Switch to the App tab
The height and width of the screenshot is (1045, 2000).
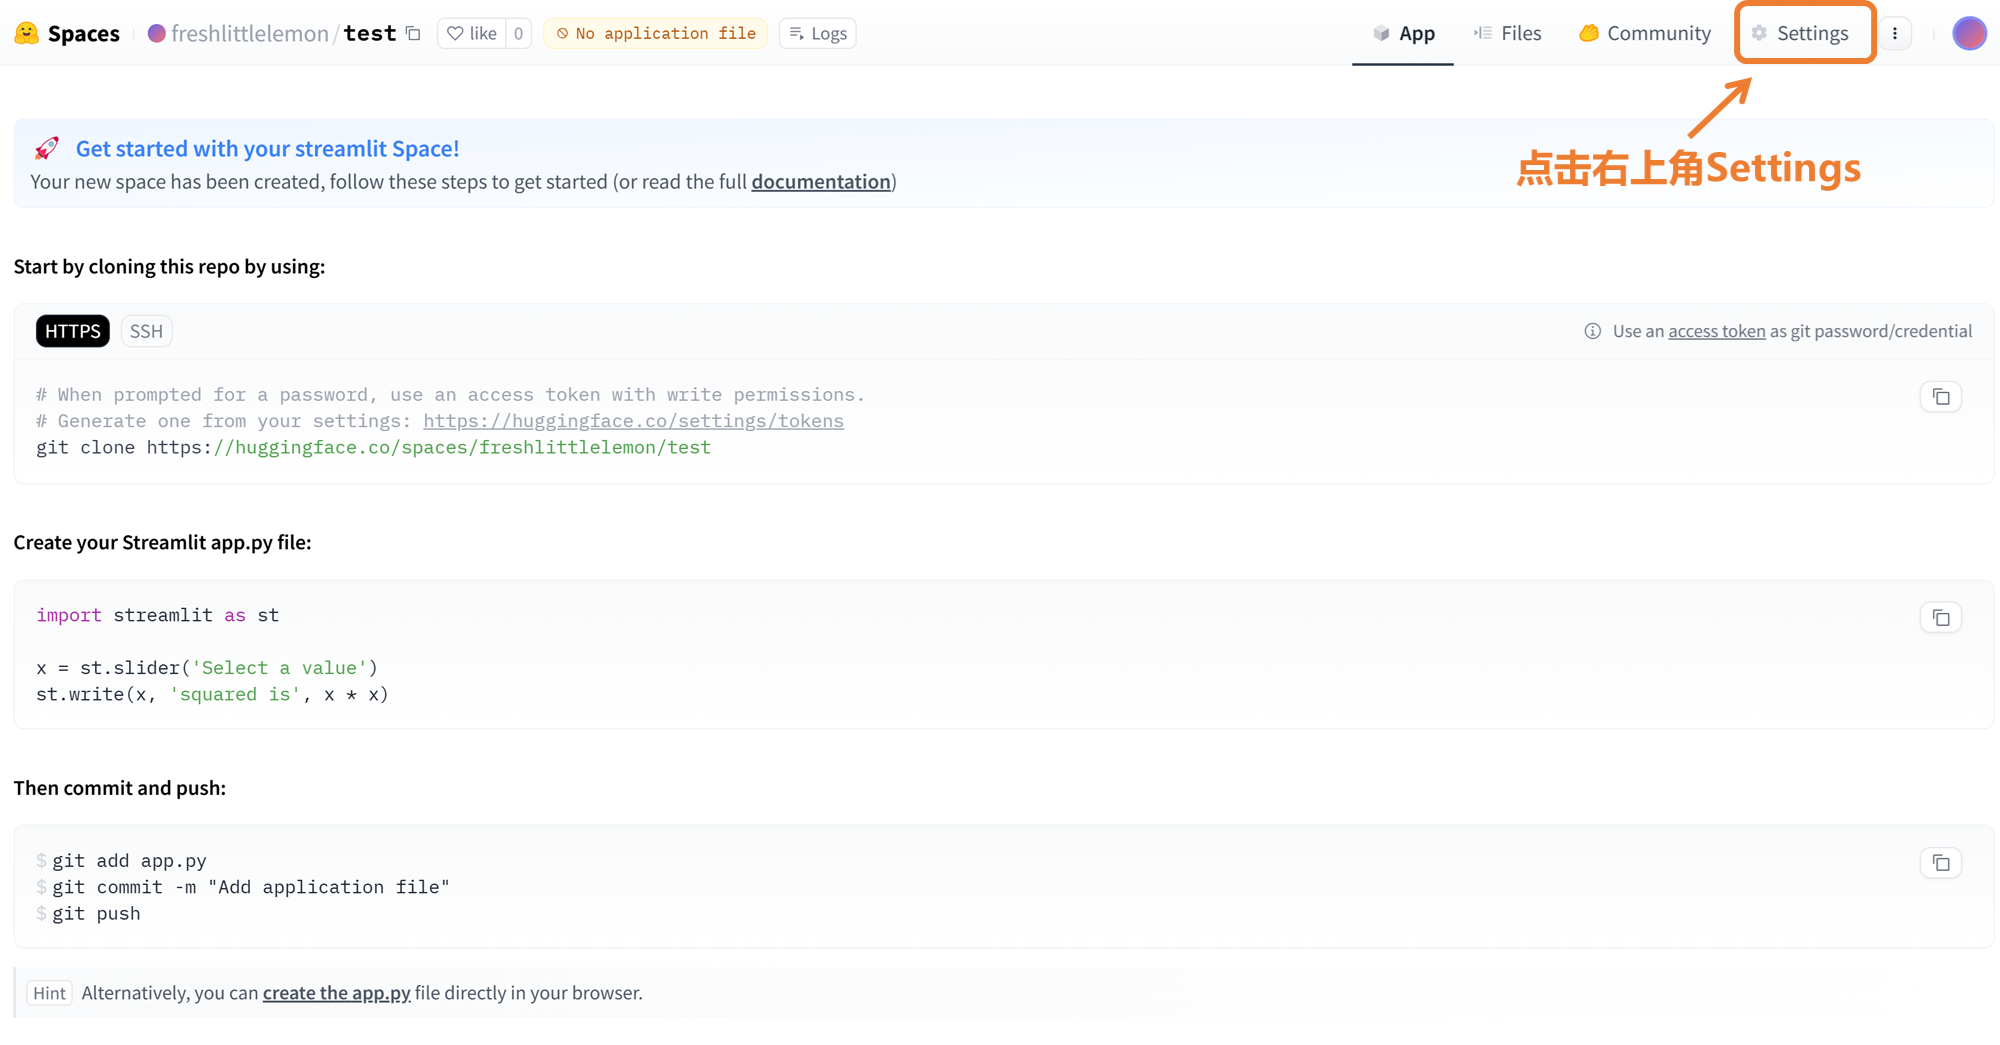coord(1403,33)
